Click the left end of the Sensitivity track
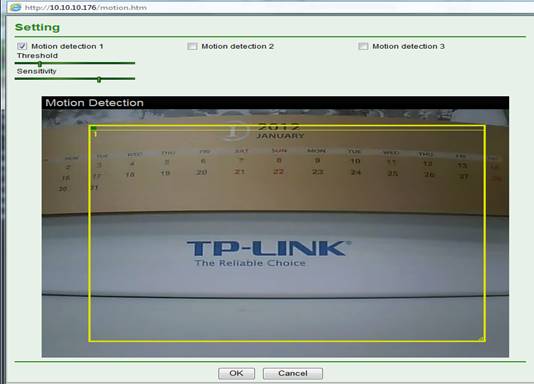Viewport: 534px width, 384px height. click(16, 79)
